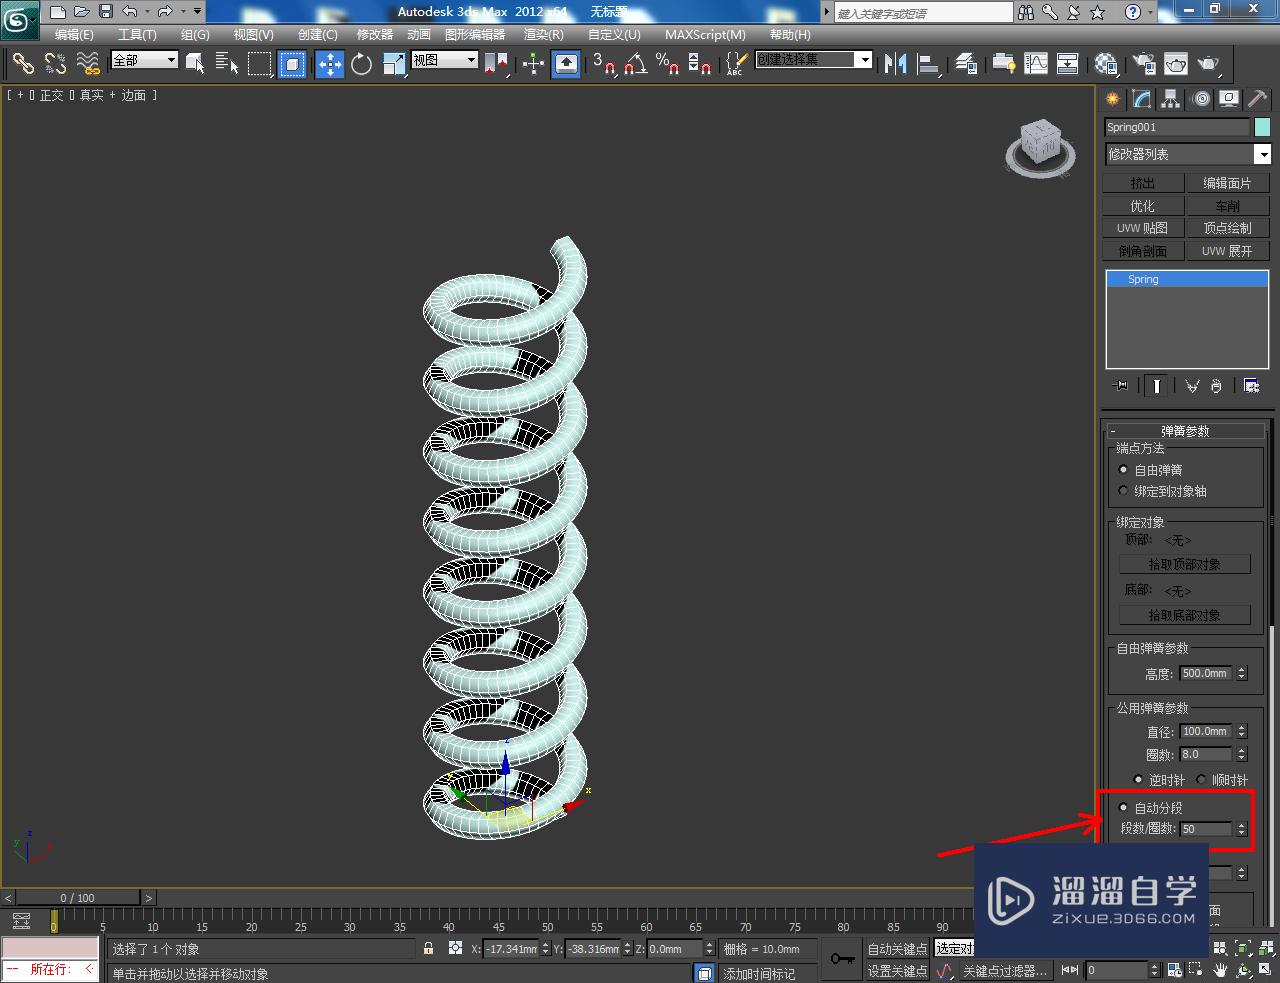
Task: Open the 渲染(R) menu
Action: [544, 34]
